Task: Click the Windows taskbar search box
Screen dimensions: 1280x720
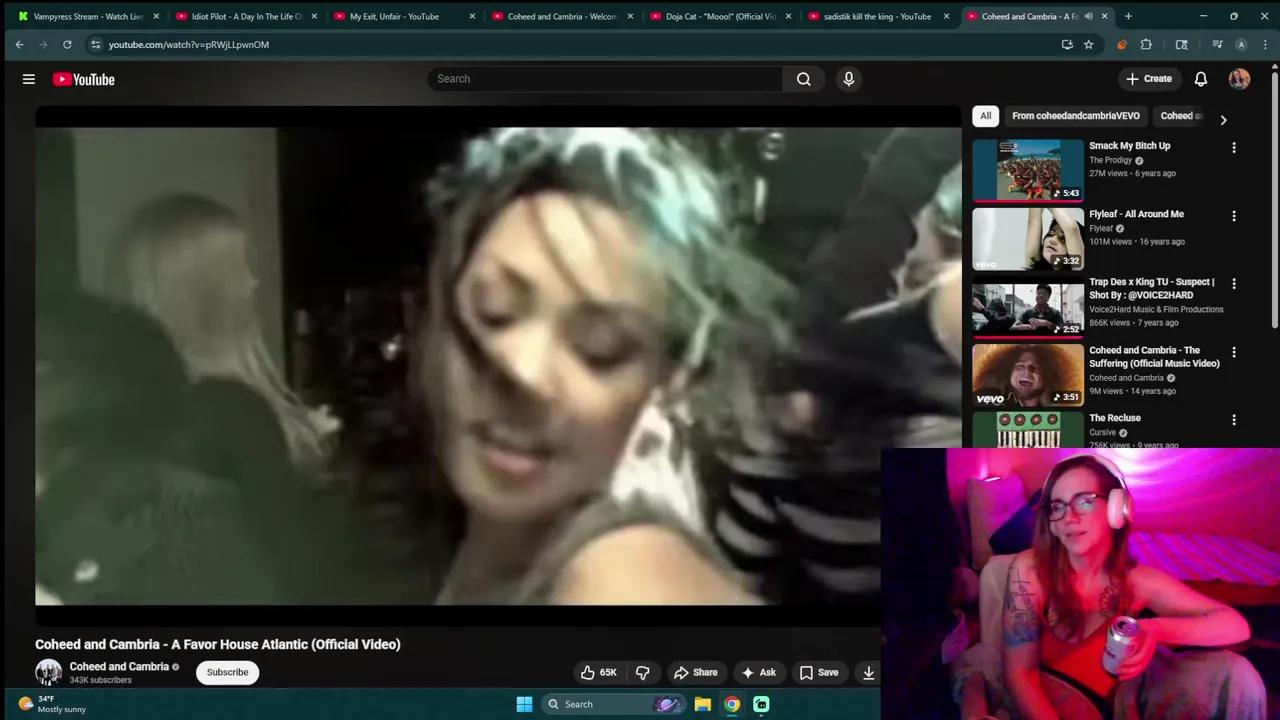Action: tap(611, 704)
